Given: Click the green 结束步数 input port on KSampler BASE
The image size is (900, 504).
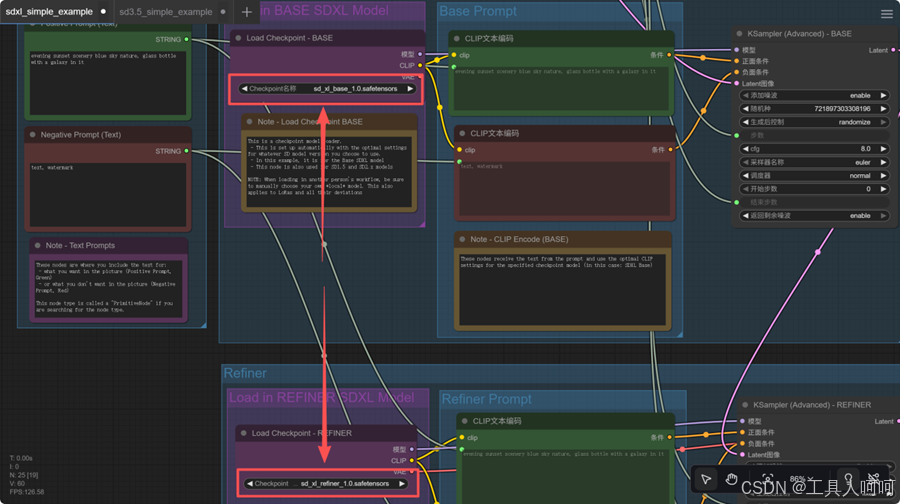Looking at the screenshot, I should 737,202.
